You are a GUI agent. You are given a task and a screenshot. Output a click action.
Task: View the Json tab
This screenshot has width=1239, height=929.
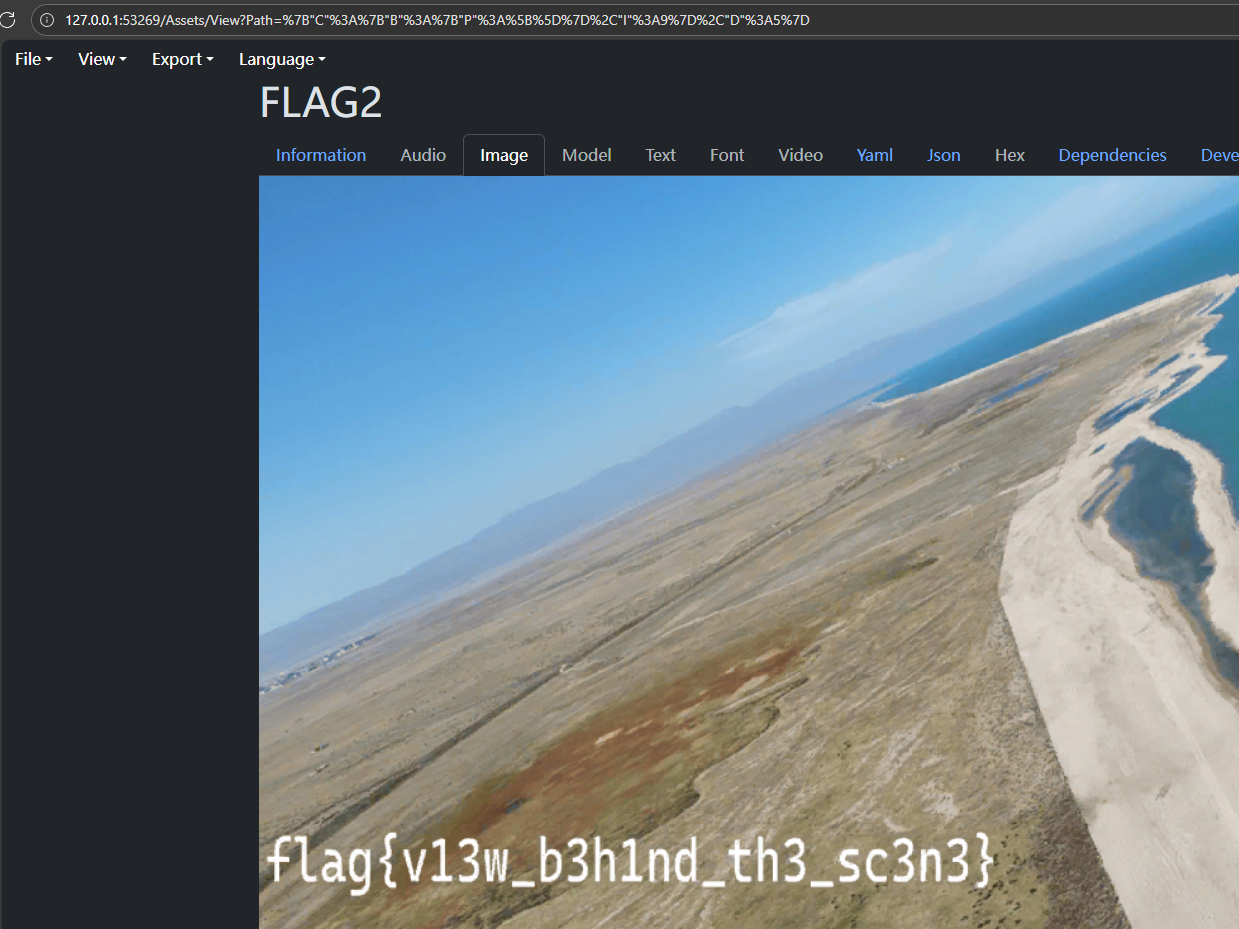[x=943, y=155]
